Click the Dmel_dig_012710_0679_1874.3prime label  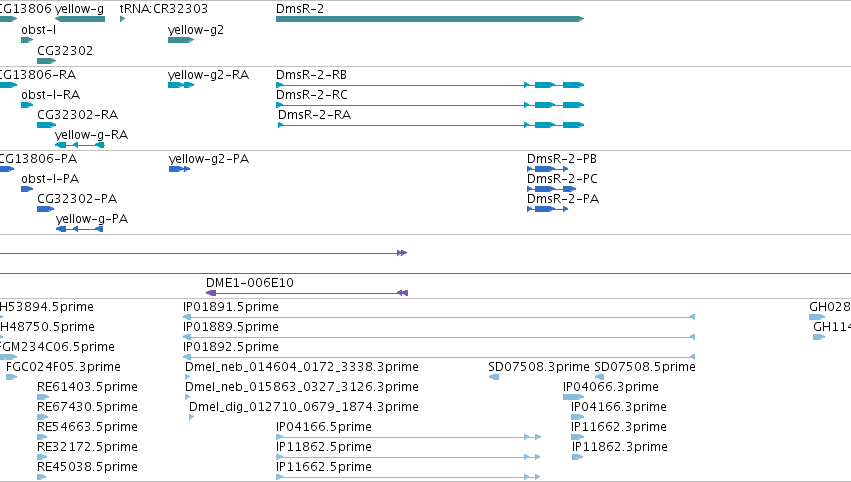tap(304, 407)
